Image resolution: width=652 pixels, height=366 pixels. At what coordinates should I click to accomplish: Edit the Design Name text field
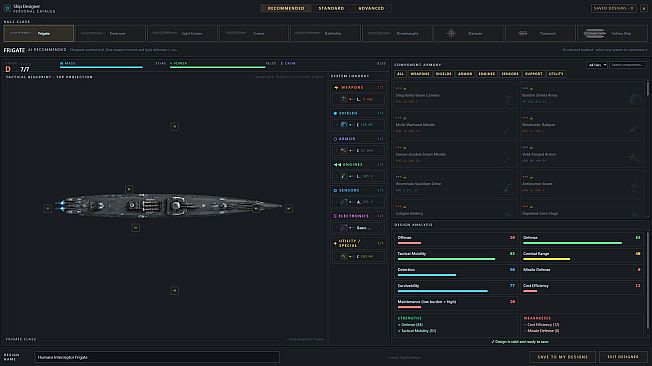(157, 357)
